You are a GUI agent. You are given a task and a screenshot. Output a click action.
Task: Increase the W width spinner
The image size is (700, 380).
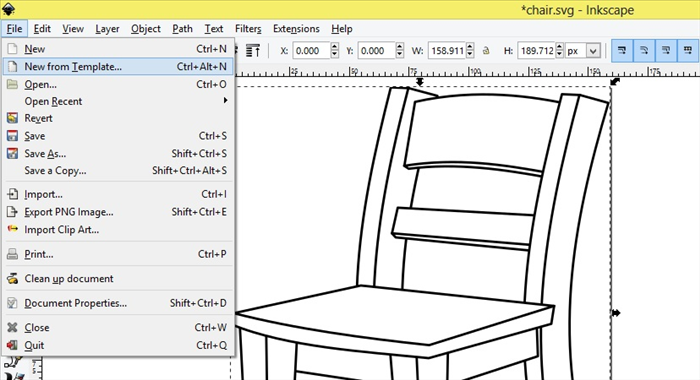tap(470, 47)
